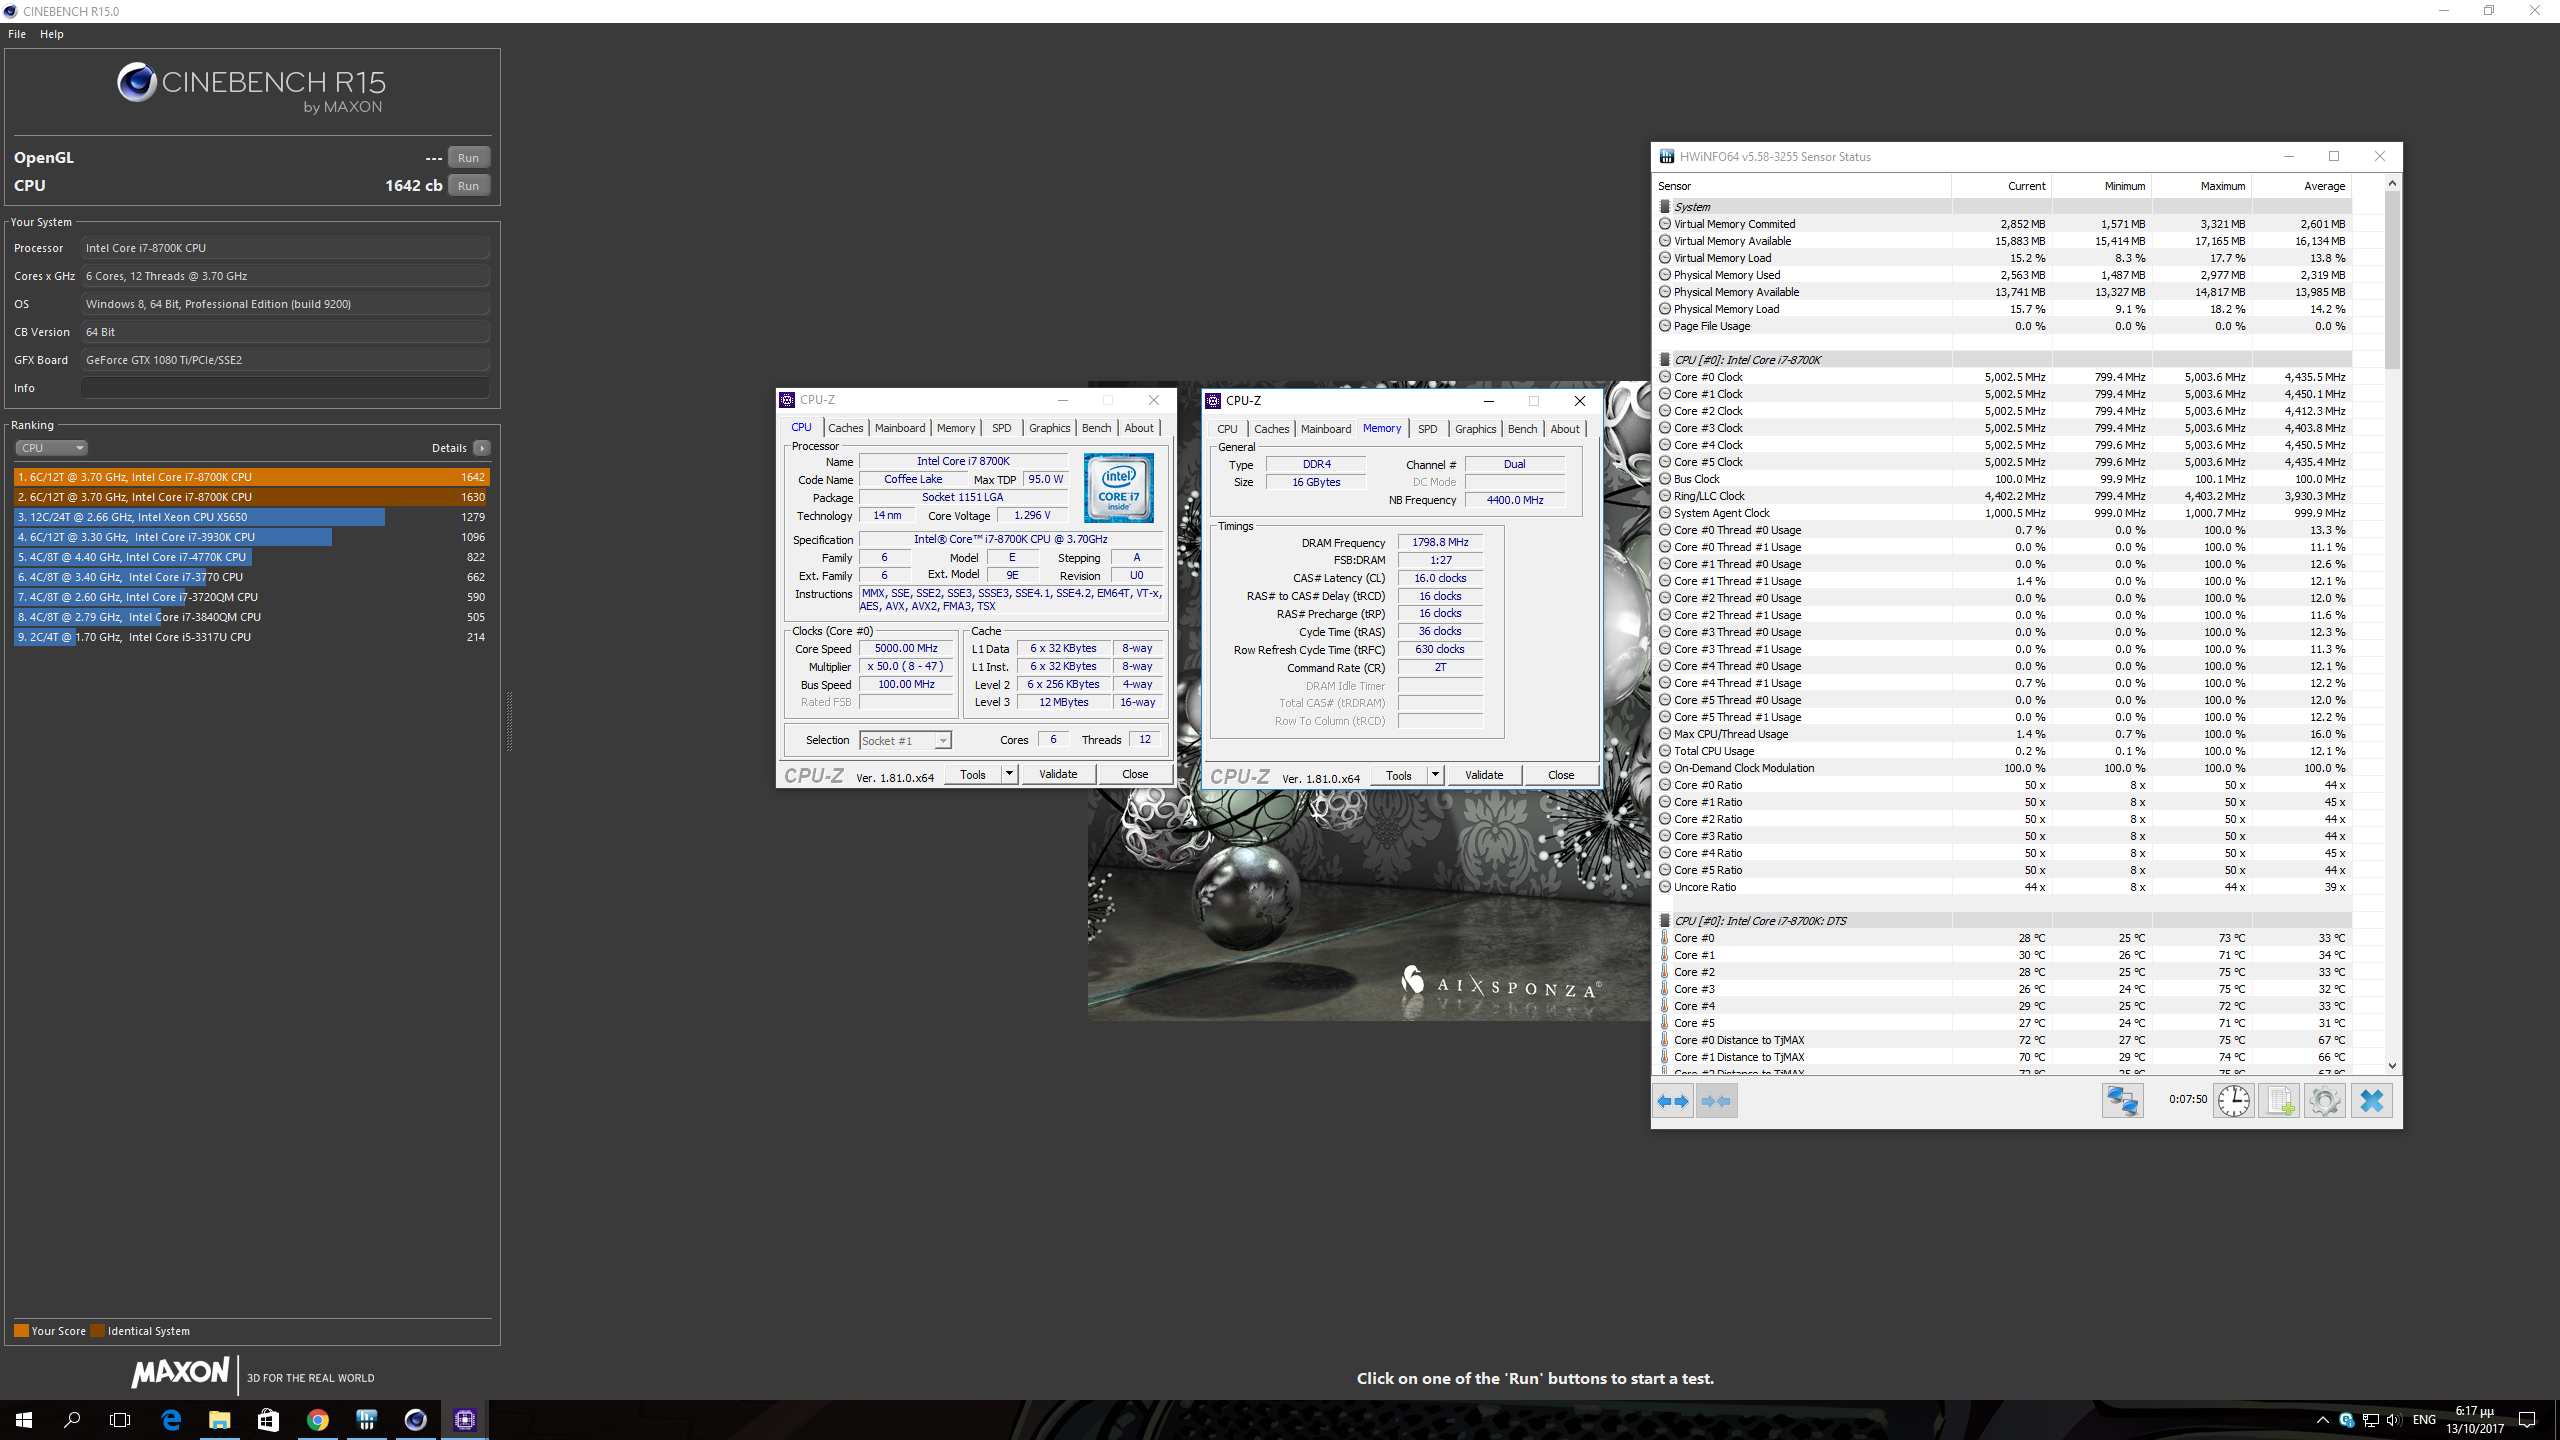Viewport: 2560px width, 1440px height.
Task: Open Tools dropdown arrow in CPU-Z Memory window
Action: [x=1435, y=775]
